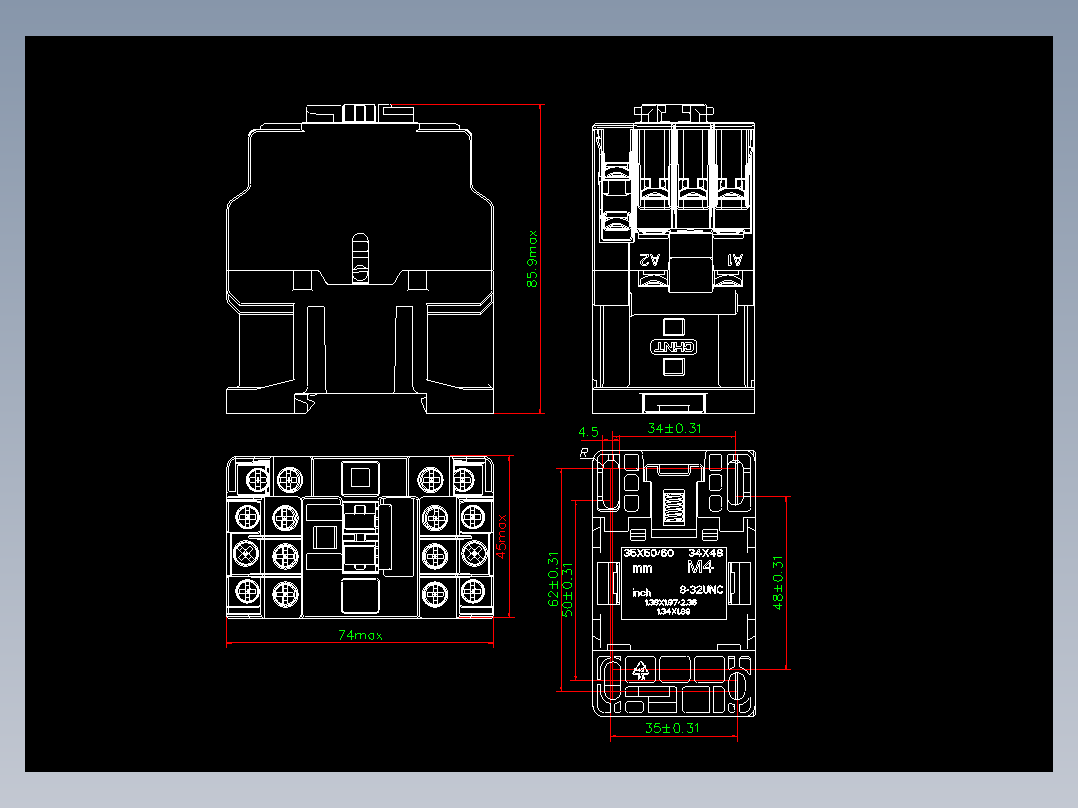Select the 50±0.31 vertical dimension text
Viewport: 1078px width, 808px height.
[x=567, y=590]
